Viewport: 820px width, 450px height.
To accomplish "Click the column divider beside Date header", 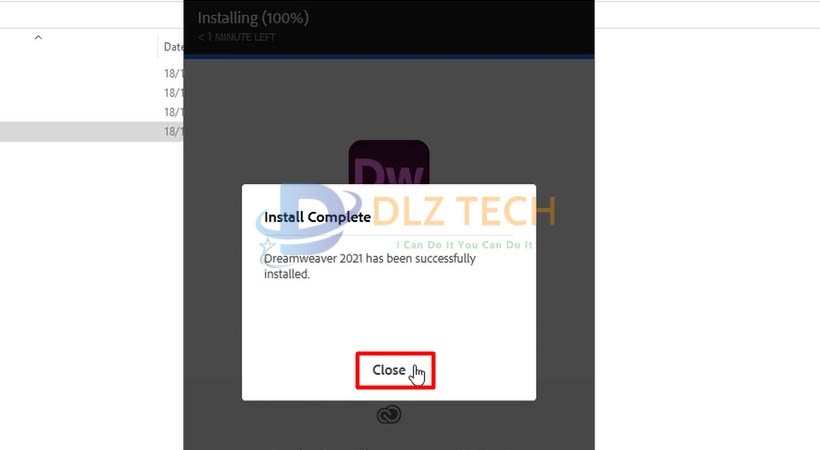I will click(x=157, y=46).
